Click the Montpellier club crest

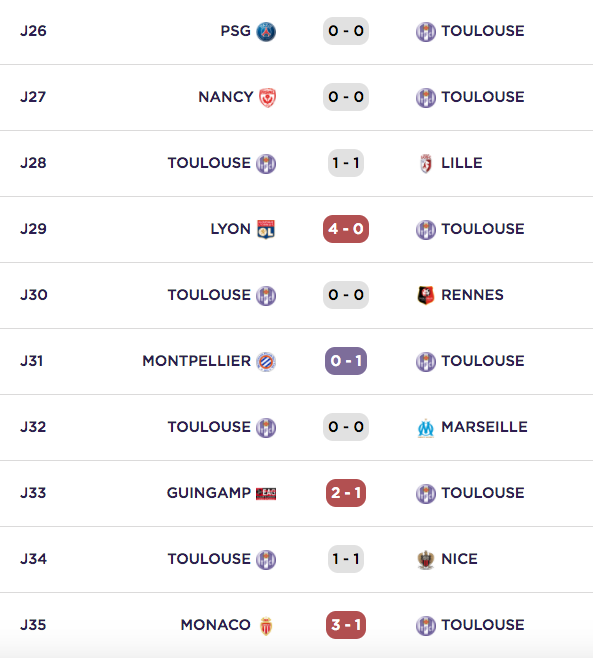point(266,361)
